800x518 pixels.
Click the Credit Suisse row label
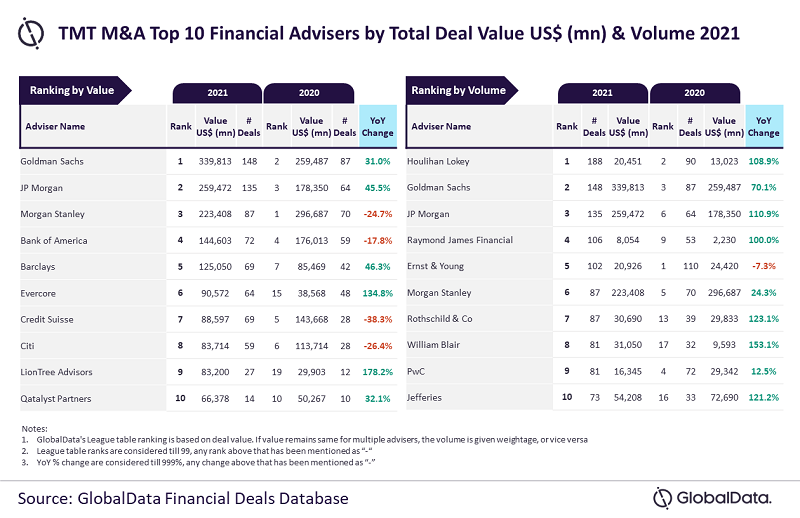click(x=49, y=319)
